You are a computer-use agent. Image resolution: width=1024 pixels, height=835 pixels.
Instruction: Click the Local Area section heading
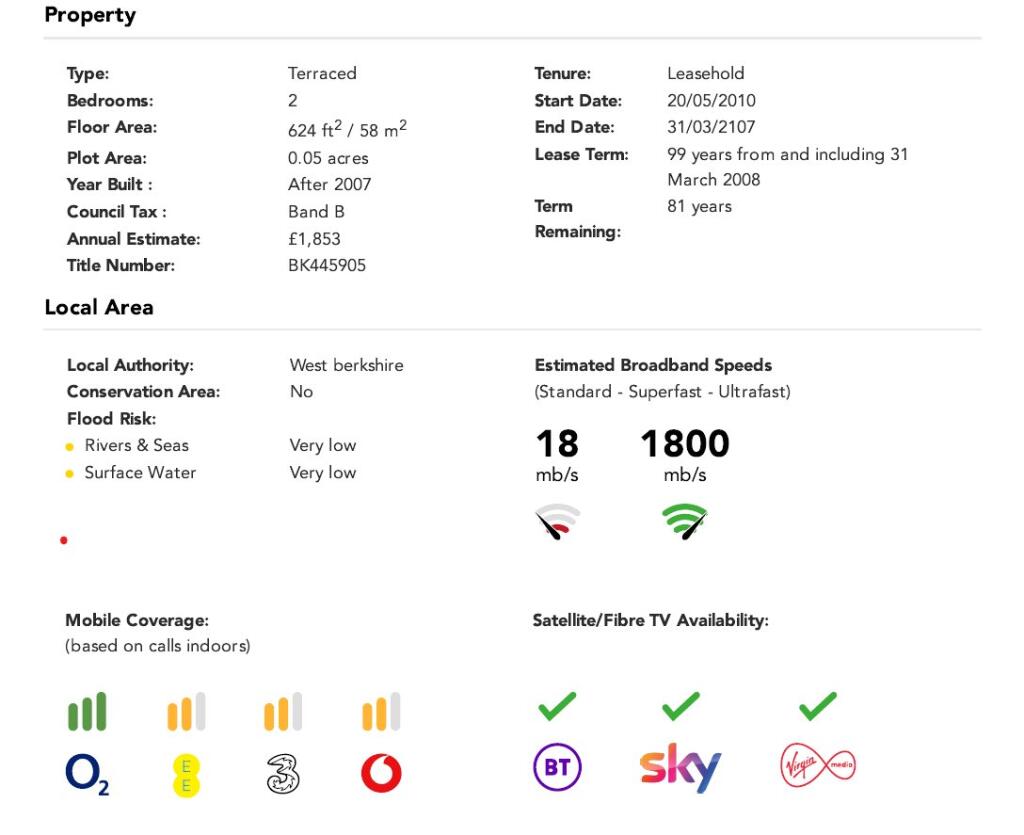coord(99,307)
